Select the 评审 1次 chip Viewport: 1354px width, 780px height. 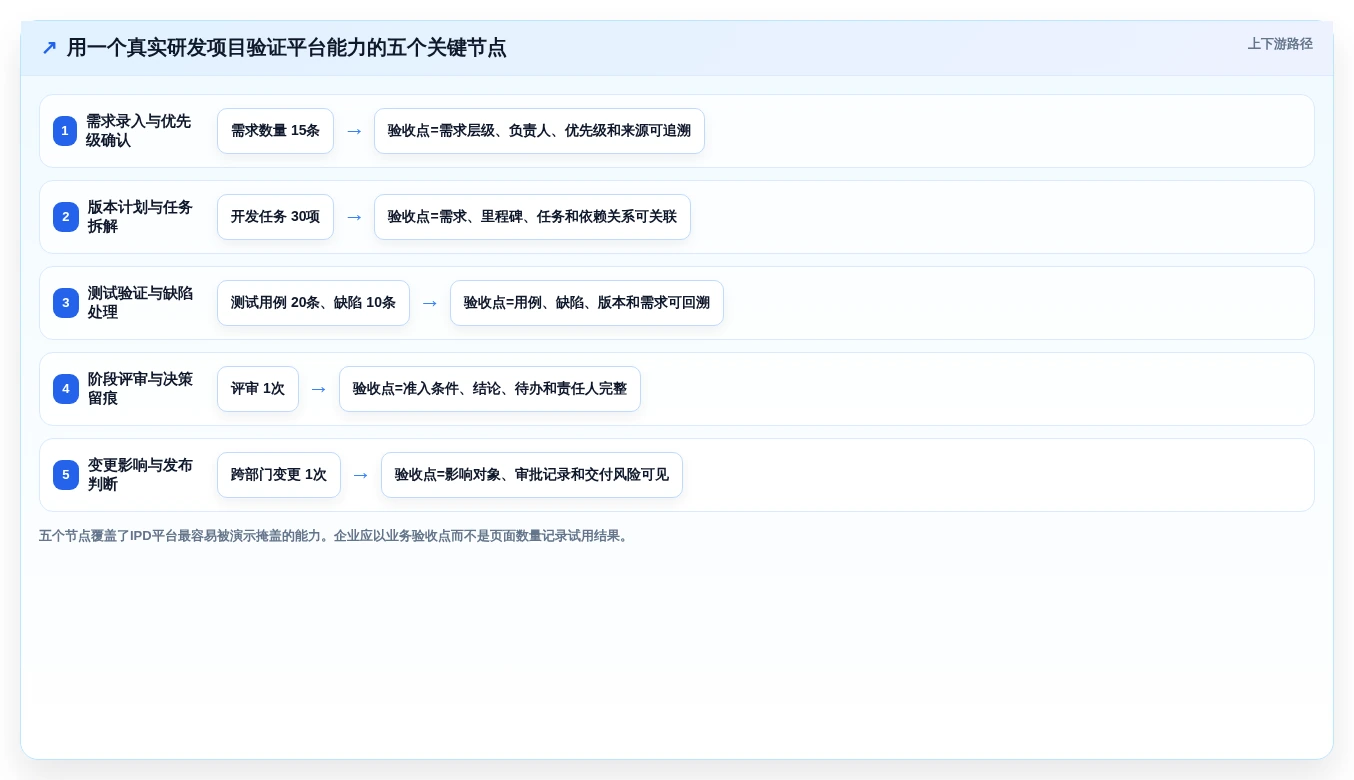[258, 389]
